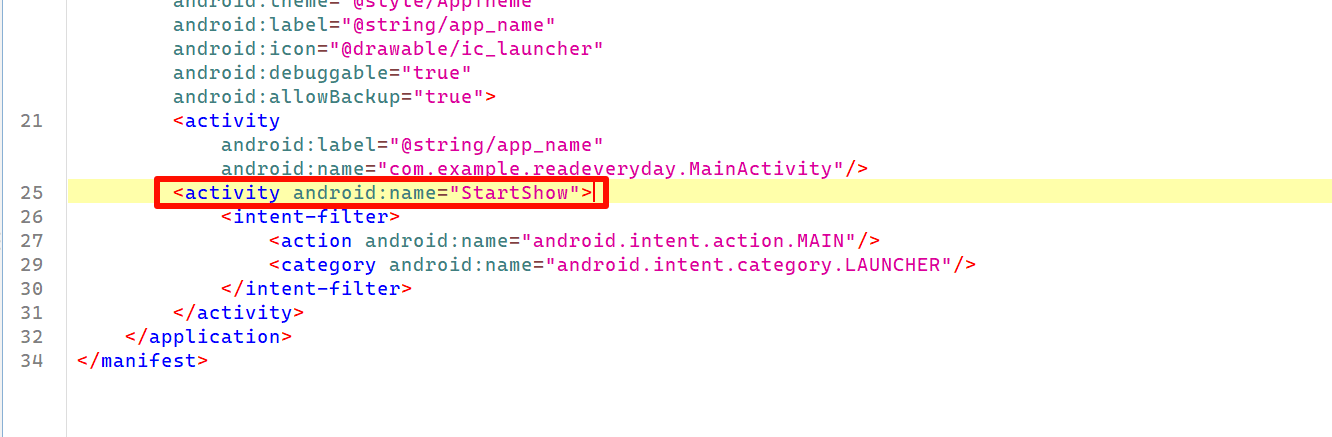Screen dimensions: 1332x437
Task: Click the closing </application> tag
Action: (209, 337)
